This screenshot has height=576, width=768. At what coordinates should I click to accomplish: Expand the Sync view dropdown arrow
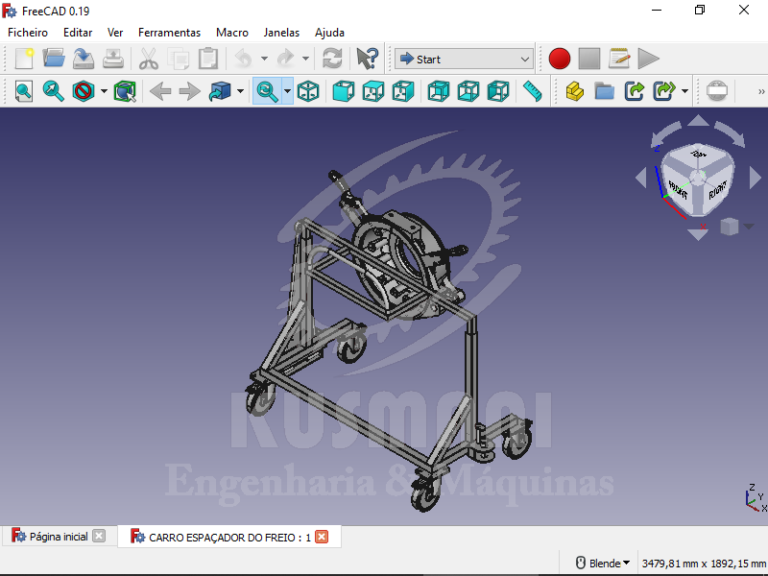coord(288,91)
